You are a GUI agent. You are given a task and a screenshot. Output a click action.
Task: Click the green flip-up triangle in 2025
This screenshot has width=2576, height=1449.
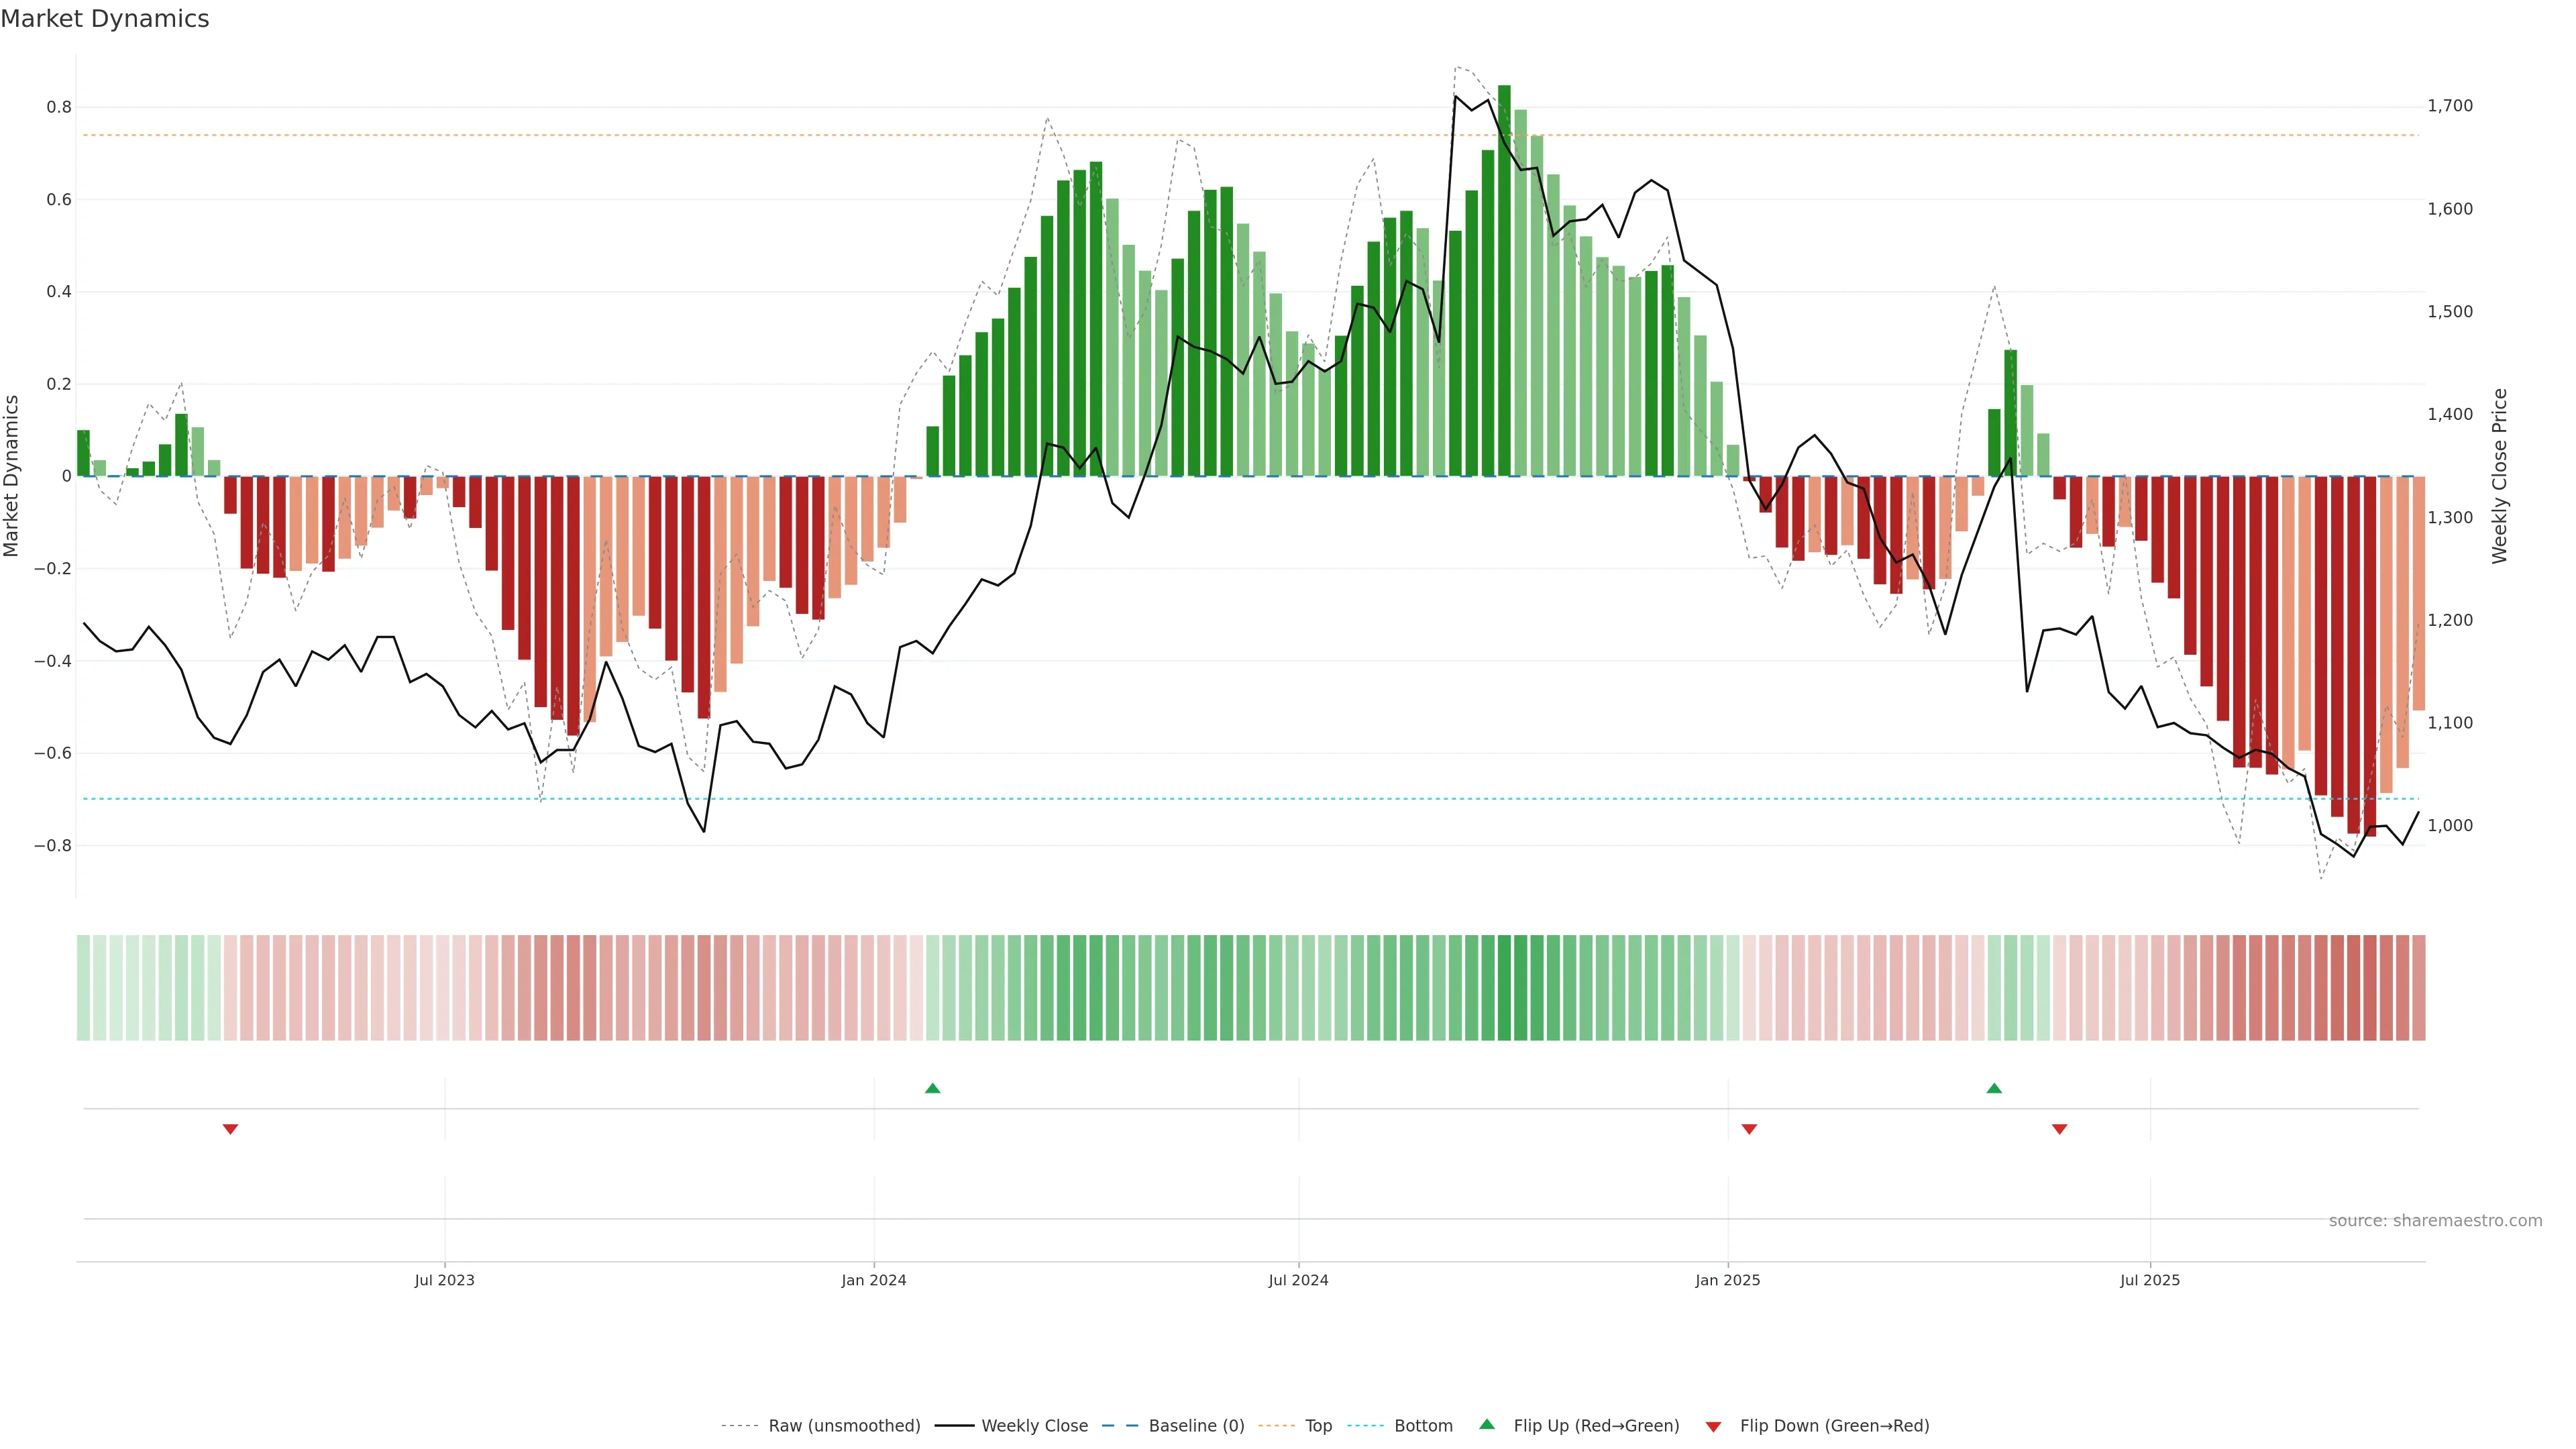pos(1993,1088)
